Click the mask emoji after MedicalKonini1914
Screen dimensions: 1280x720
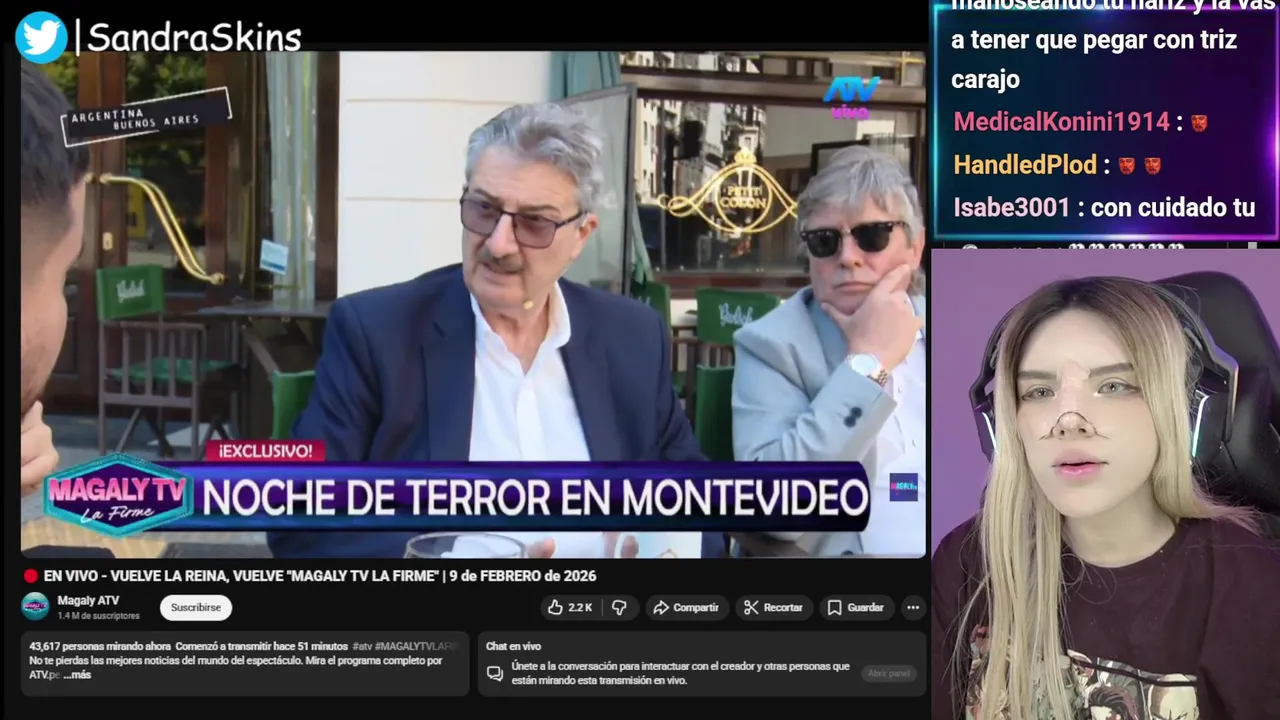[1199, 123]
